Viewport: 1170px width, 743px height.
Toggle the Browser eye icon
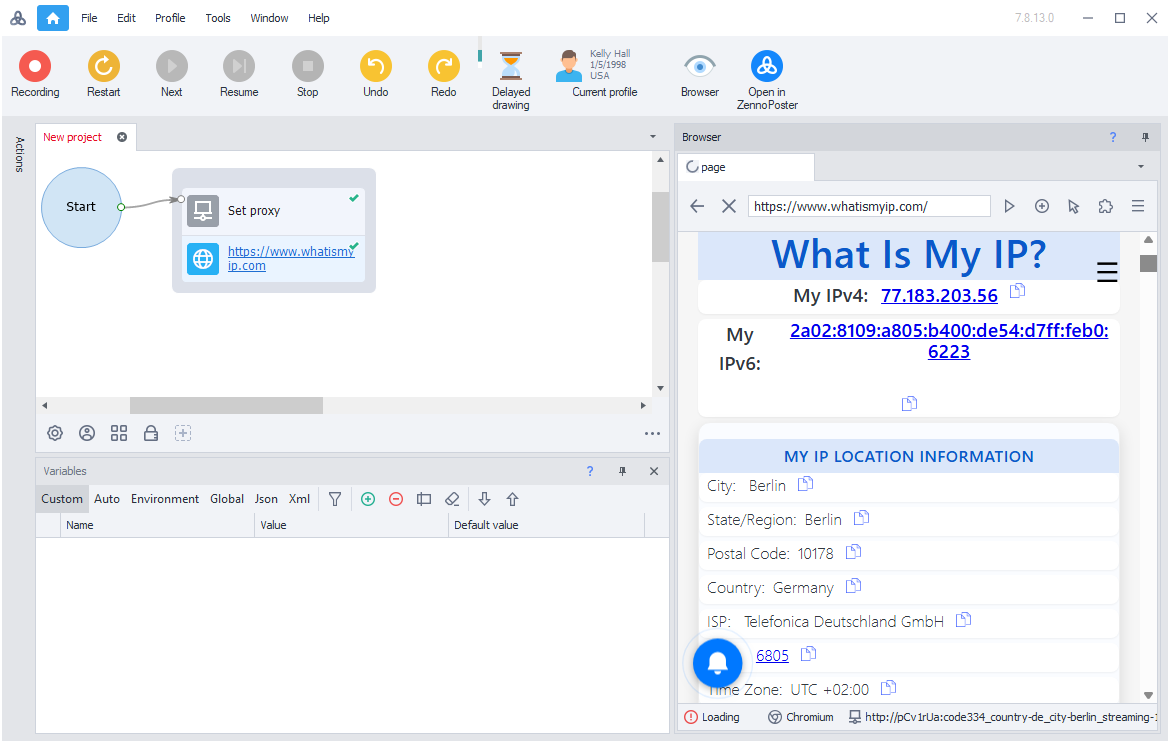(700, 74)
